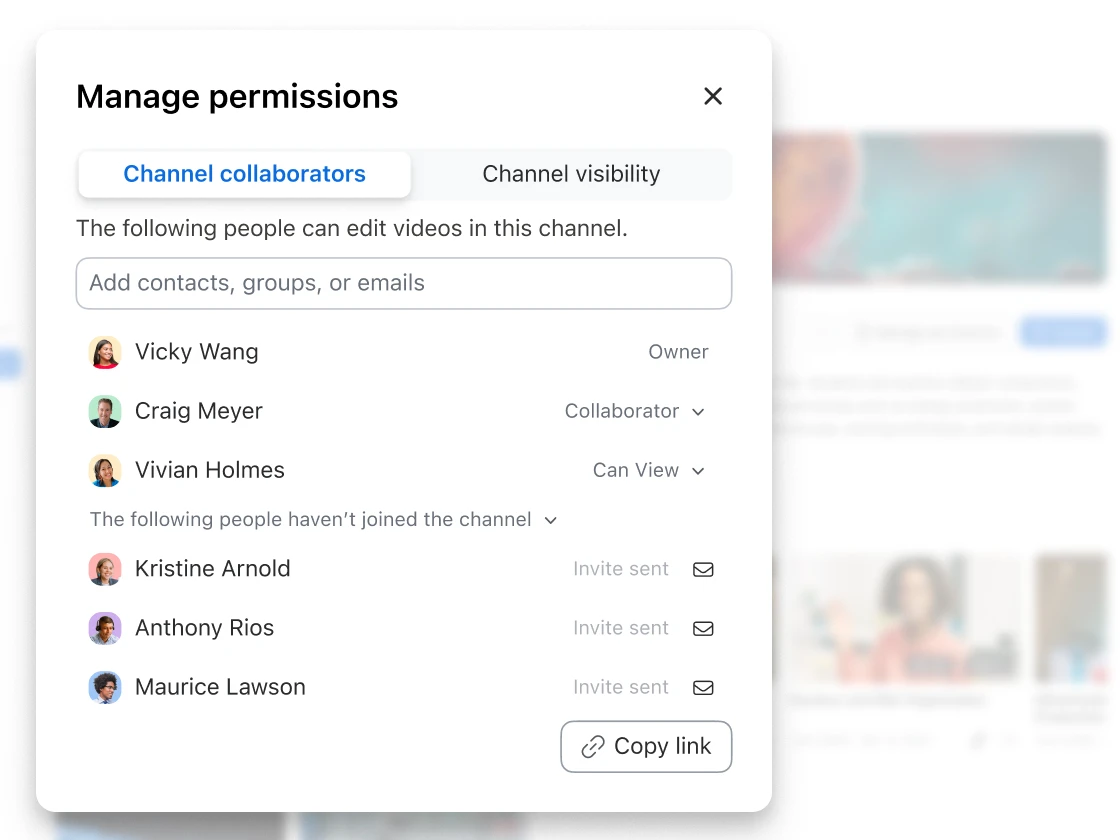Close the Manage permissions dialog
1120x840 pixels.
click(x=713, y=96)
